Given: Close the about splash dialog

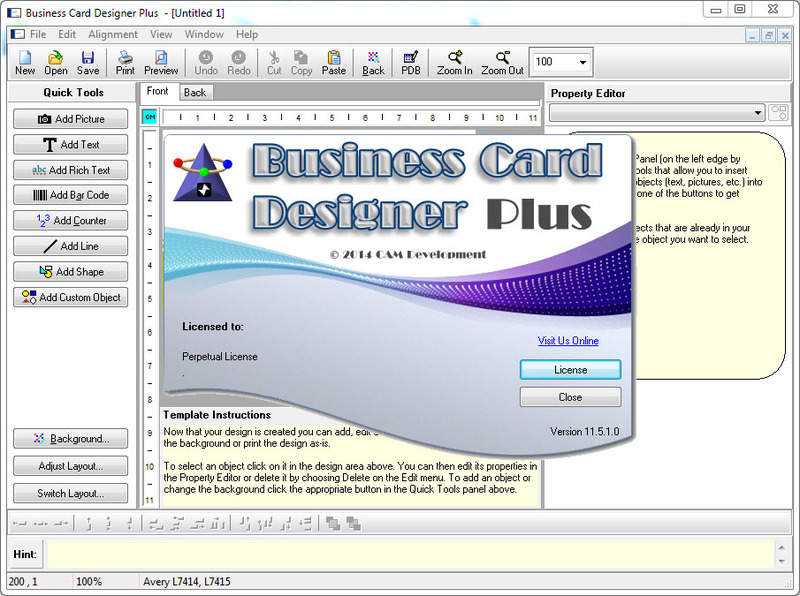Looking at the screenshot, I should 570,397.
